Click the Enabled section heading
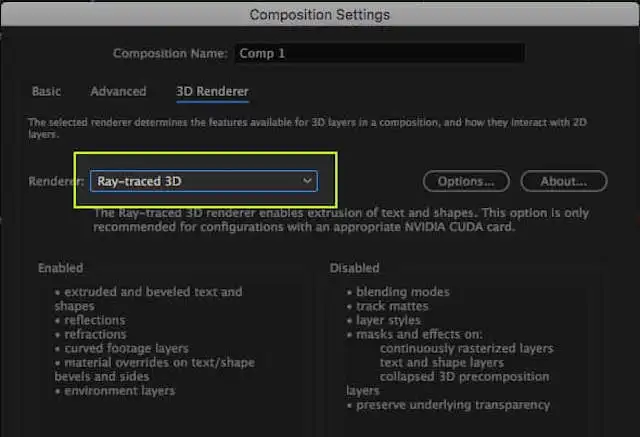Screen dimensions: 640x437 tap(60, 268)
